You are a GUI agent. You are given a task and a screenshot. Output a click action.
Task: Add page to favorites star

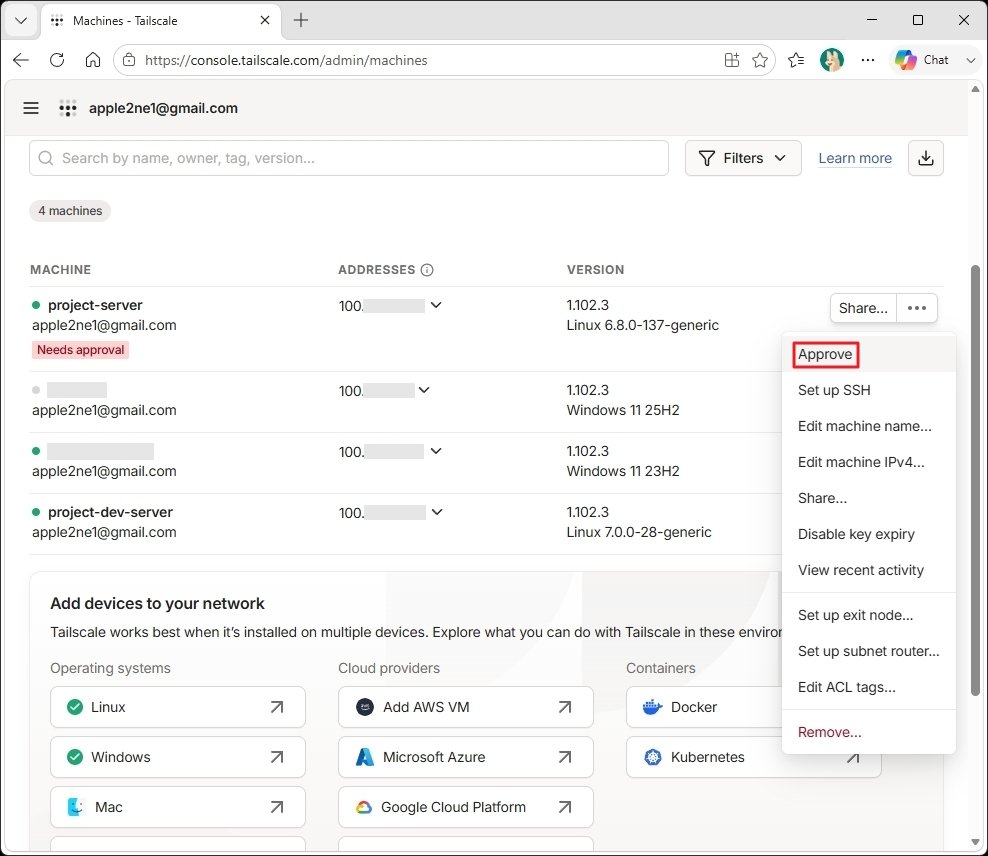coord(760,60)
